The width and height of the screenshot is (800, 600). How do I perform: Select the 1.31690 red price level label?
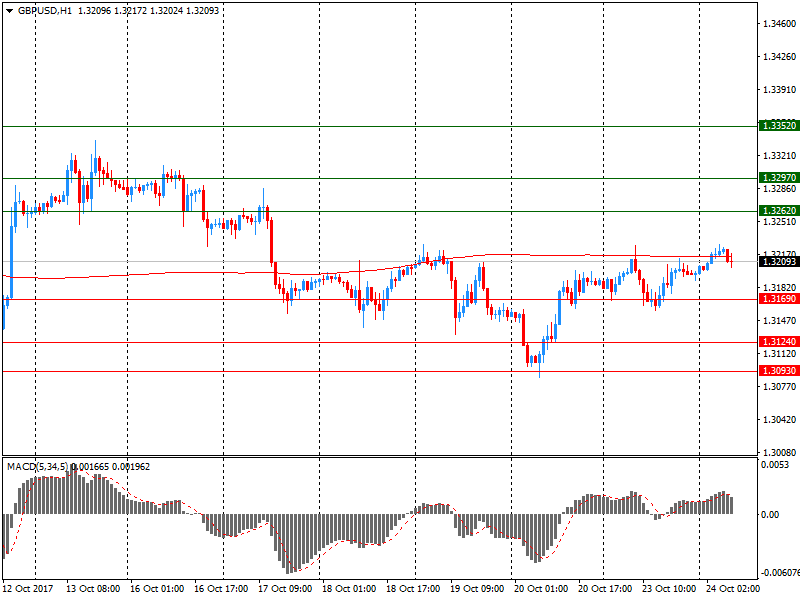pyautogui.click(x=778, y=298)
